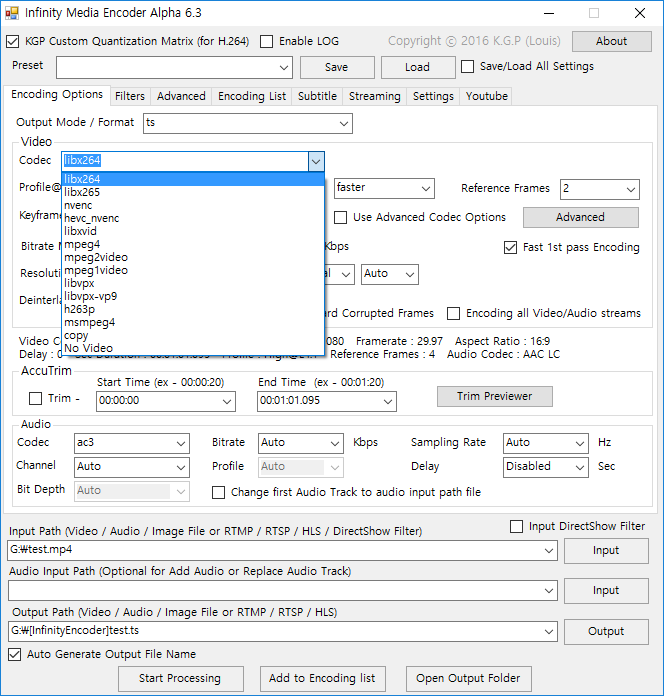
Task: Select libx265 from the codec list
Action: pyautogui.click(x=82, y=192)
